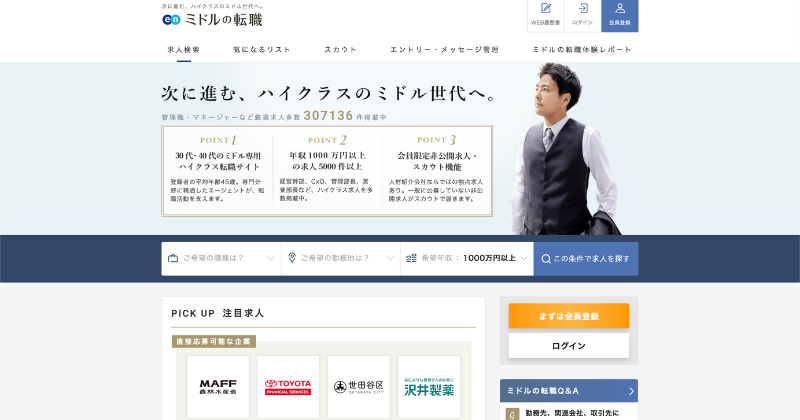The image size is (800, 420).
Task: Open the 世田谷区 company card
Action: click(359, 387)
